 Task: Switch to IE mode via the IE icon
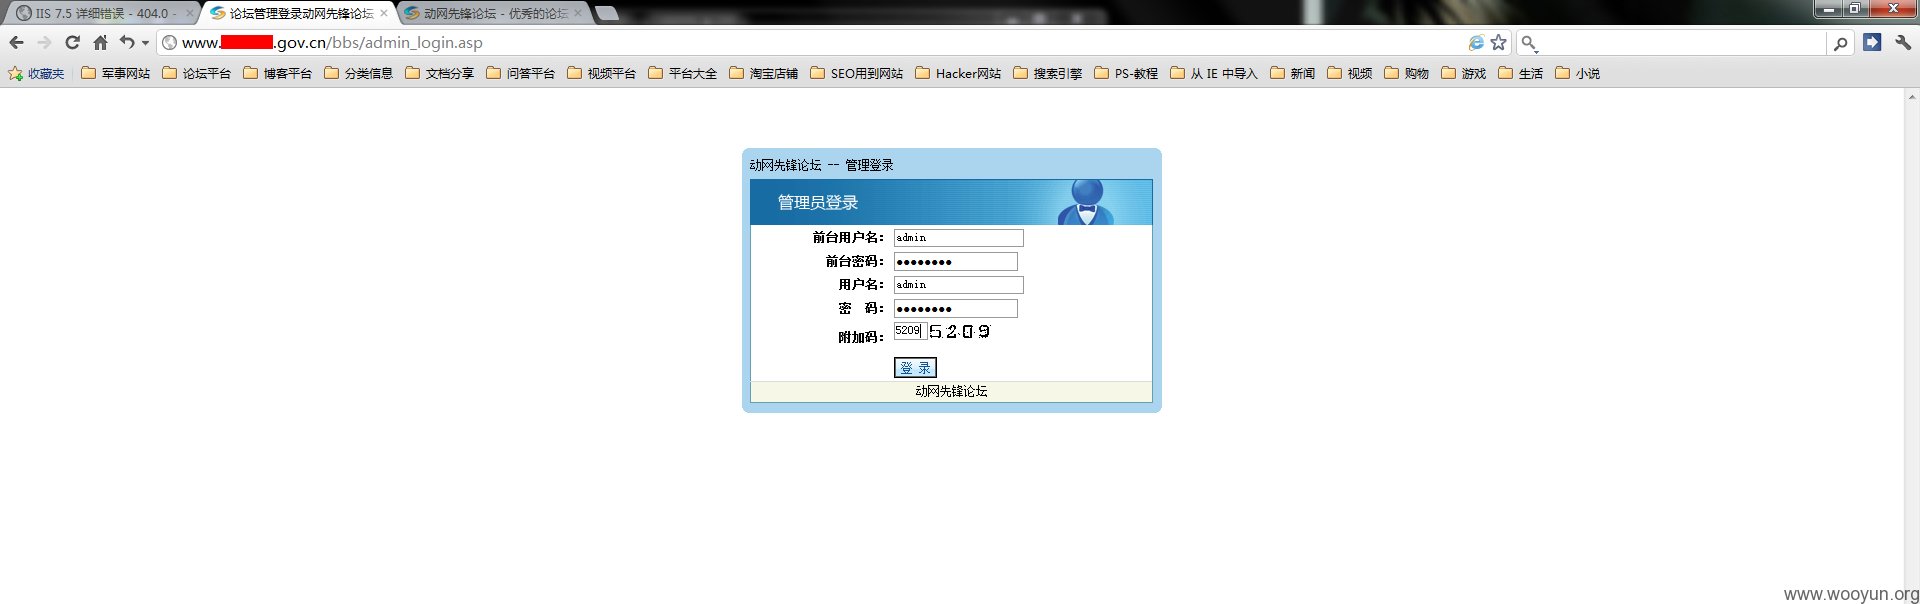pos(1476,43)
